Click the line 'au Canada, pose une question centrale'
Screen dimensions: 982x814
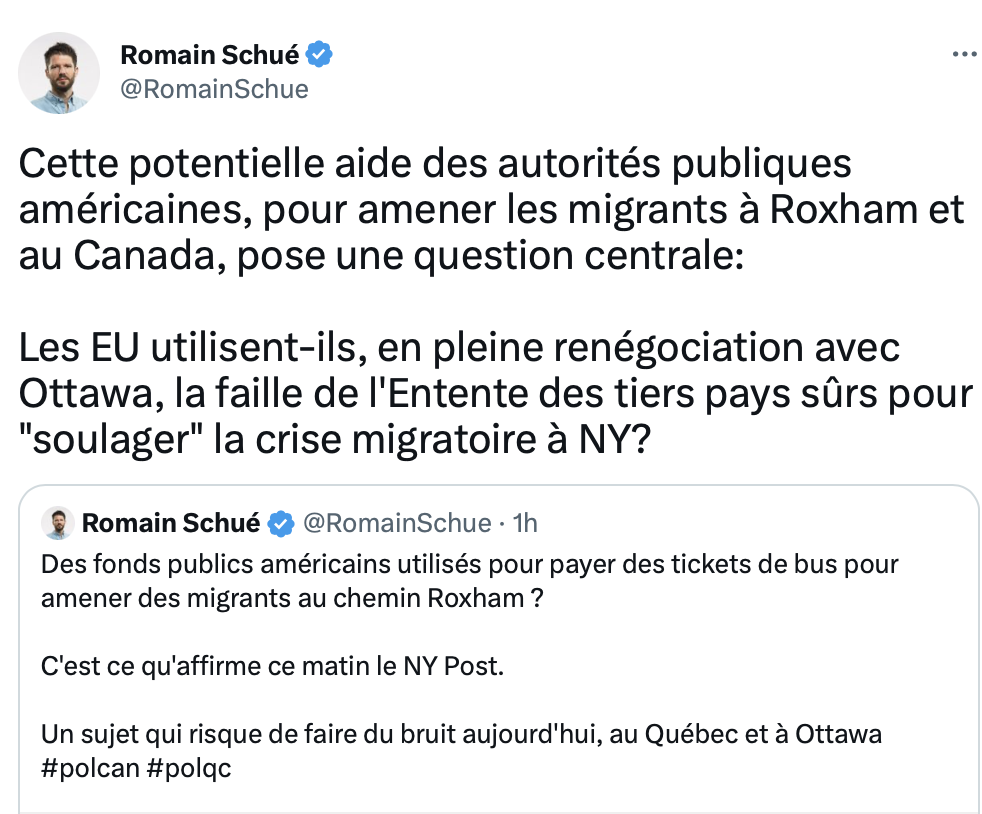click(x=381, y=255)
